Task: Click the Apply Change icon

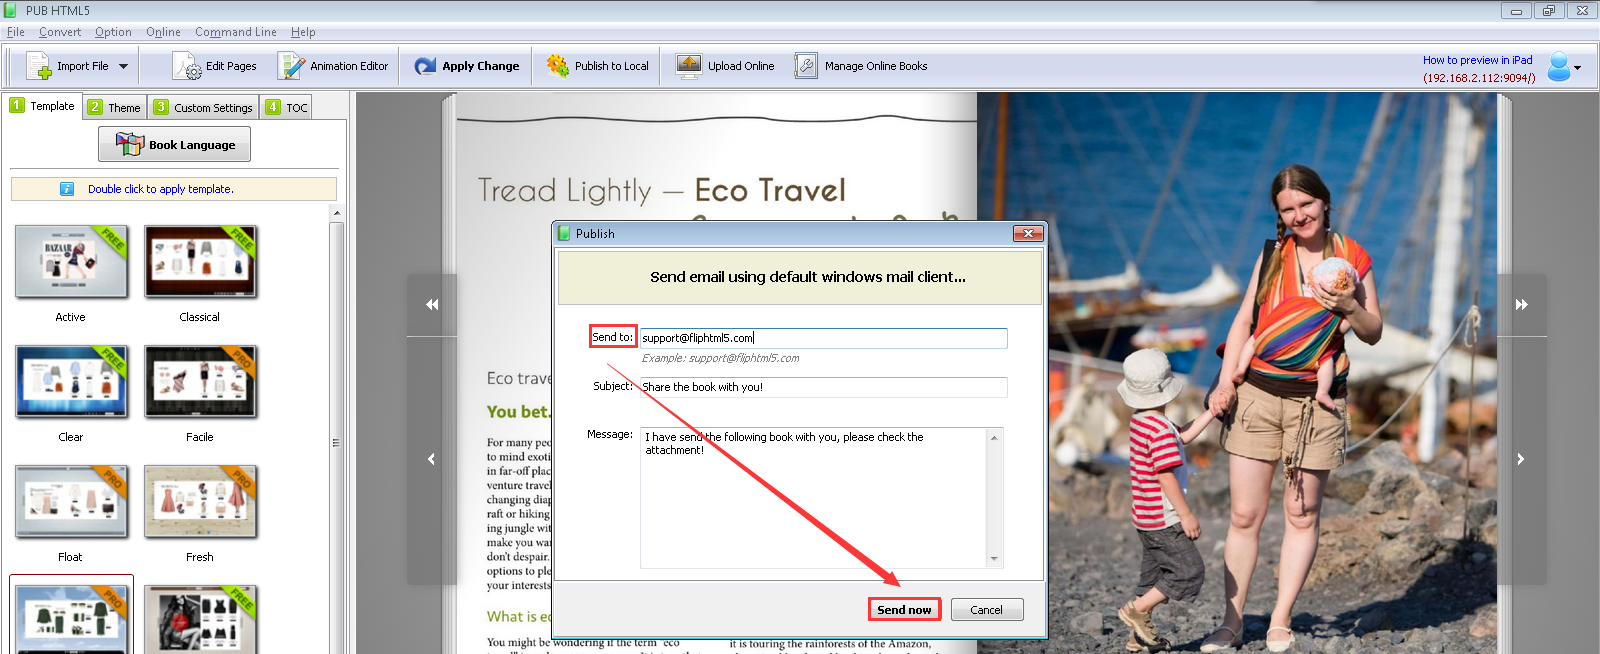Action: click(425, 66)
